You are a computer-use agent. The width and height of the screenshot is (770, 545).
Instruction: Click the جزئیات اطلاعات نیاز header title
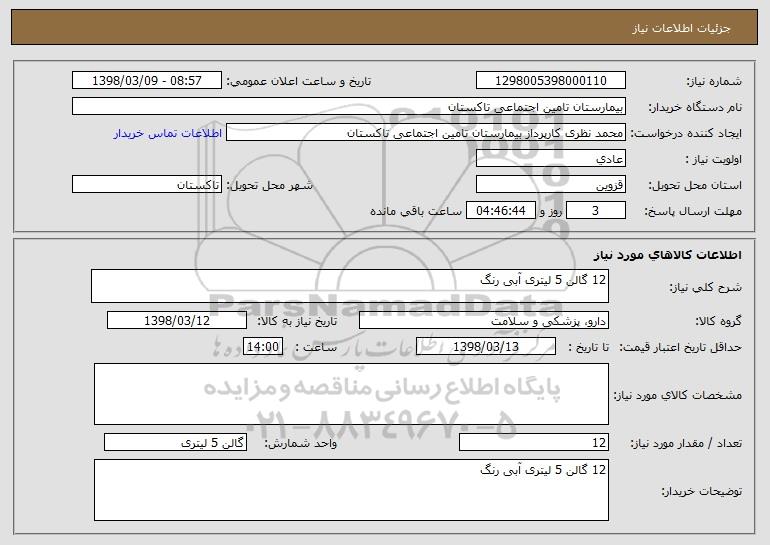(x=681, y=28)
